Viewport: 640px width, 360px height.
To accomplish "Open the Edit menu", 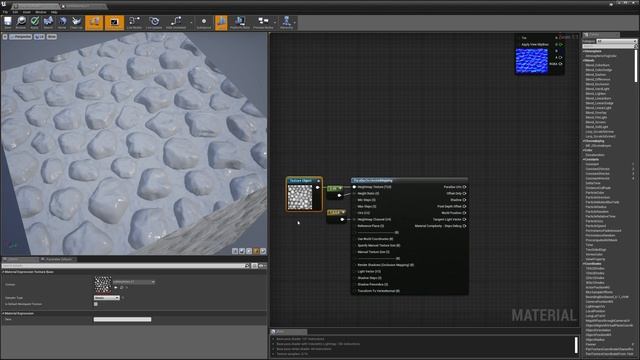I will (15, 12).
